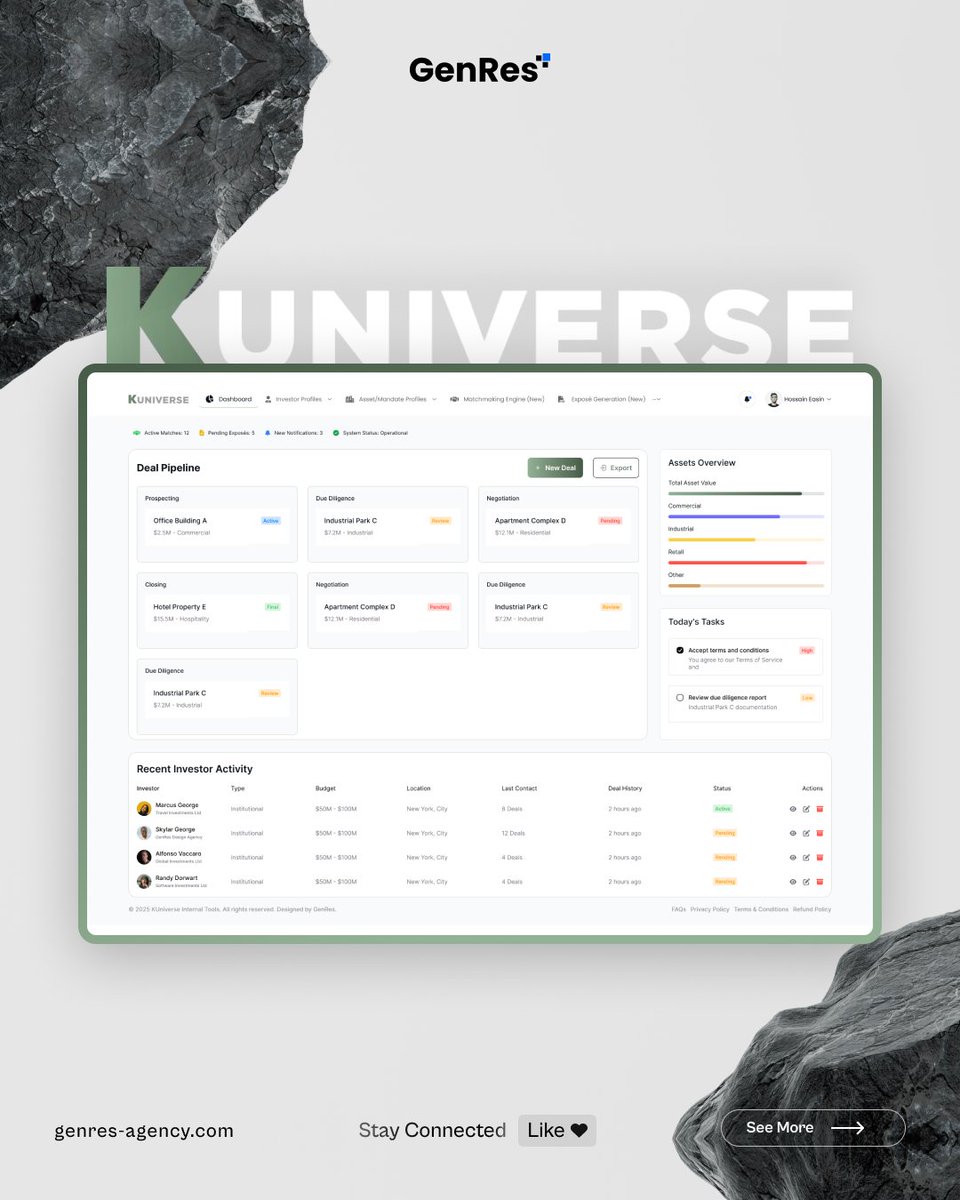Click Alfonso Vaccaro's avatar

144,857
